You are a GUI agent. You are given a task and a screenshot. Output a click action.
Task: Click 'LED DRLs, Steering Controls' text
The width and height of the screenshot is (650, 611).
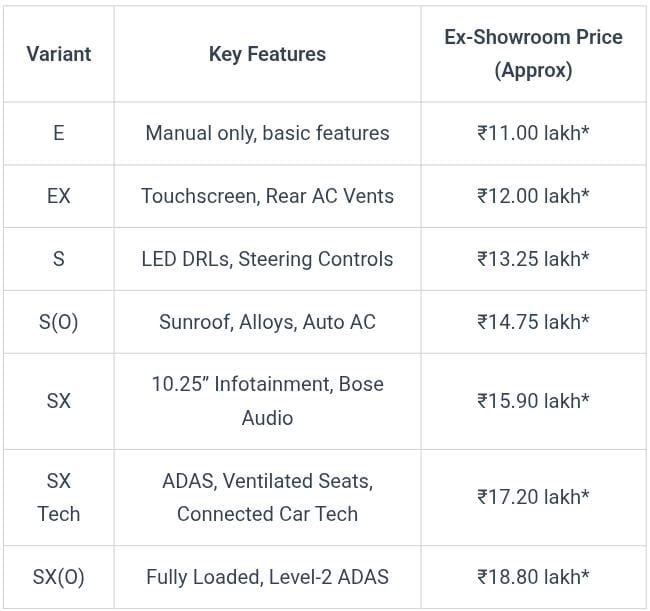coord(267,259)
